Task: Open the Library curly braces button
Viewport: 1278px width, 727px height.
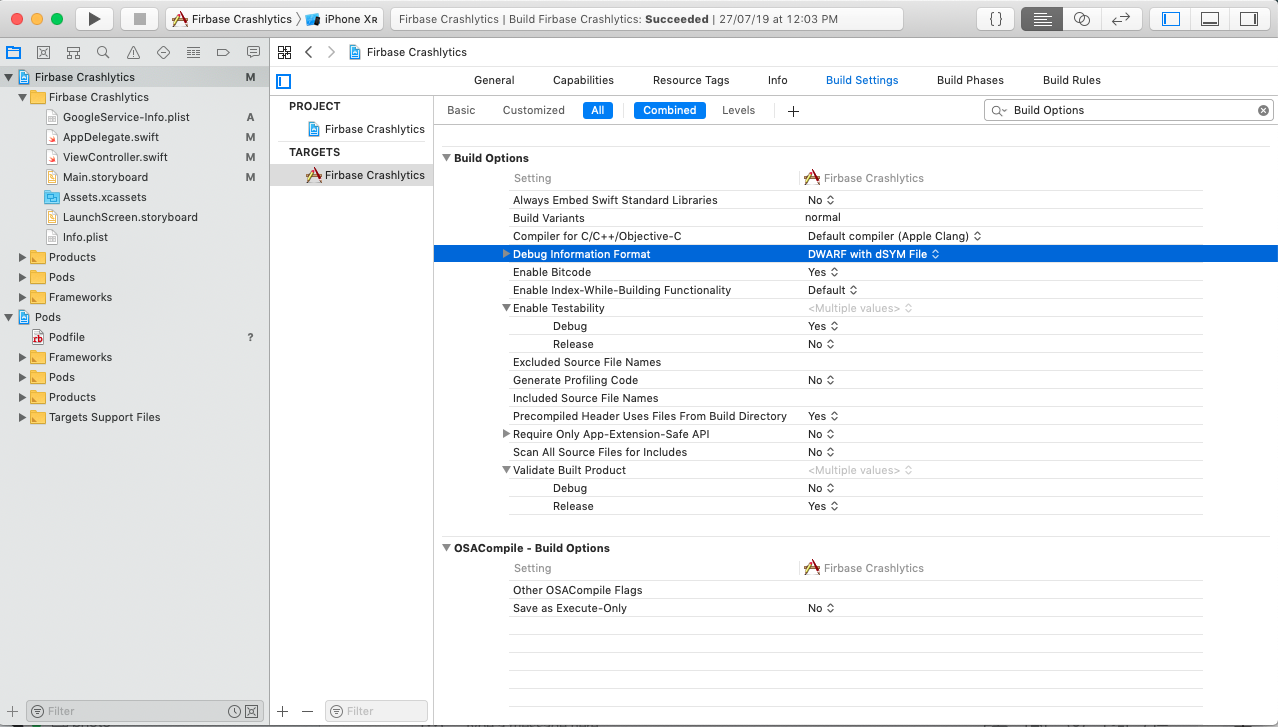Action: pyautogui.click(x=995, y=19)
